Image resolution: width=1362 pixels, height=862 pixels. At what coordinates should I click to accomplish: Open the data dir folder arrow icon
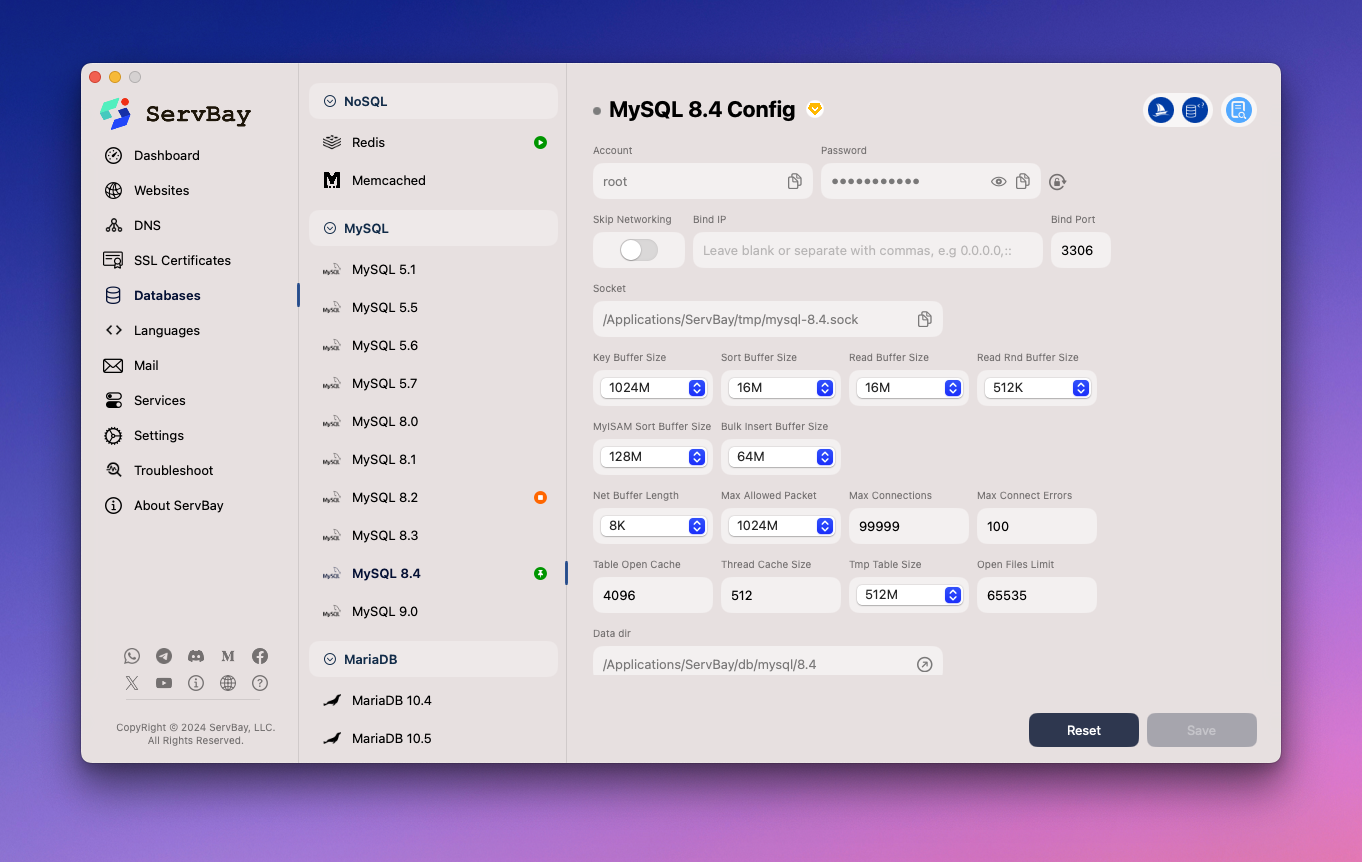point(925,664)
